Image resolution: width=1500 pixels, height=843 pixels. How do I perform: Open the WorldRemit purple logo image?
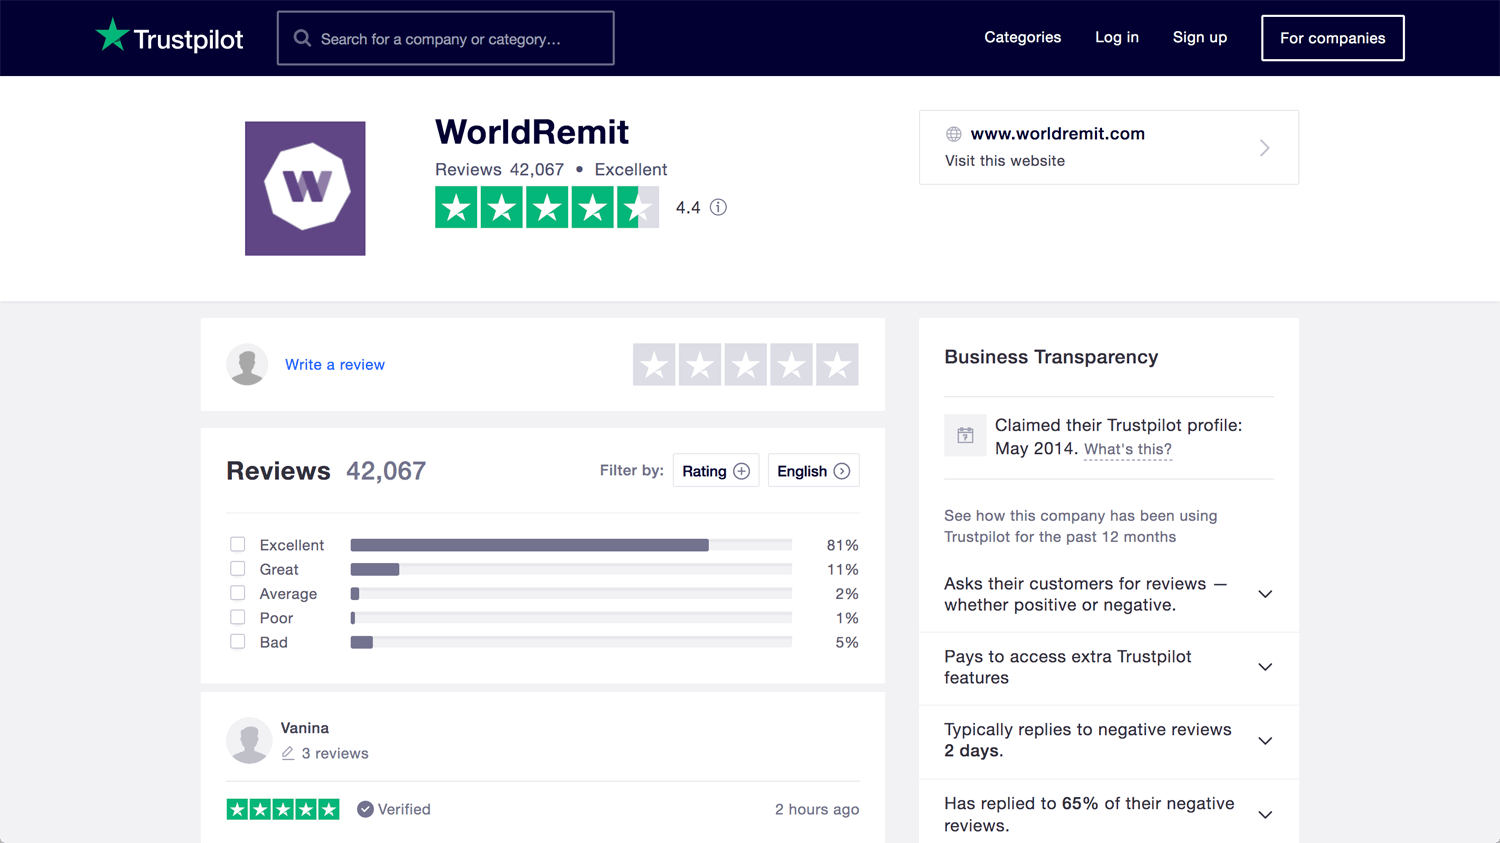click(305, 188)
